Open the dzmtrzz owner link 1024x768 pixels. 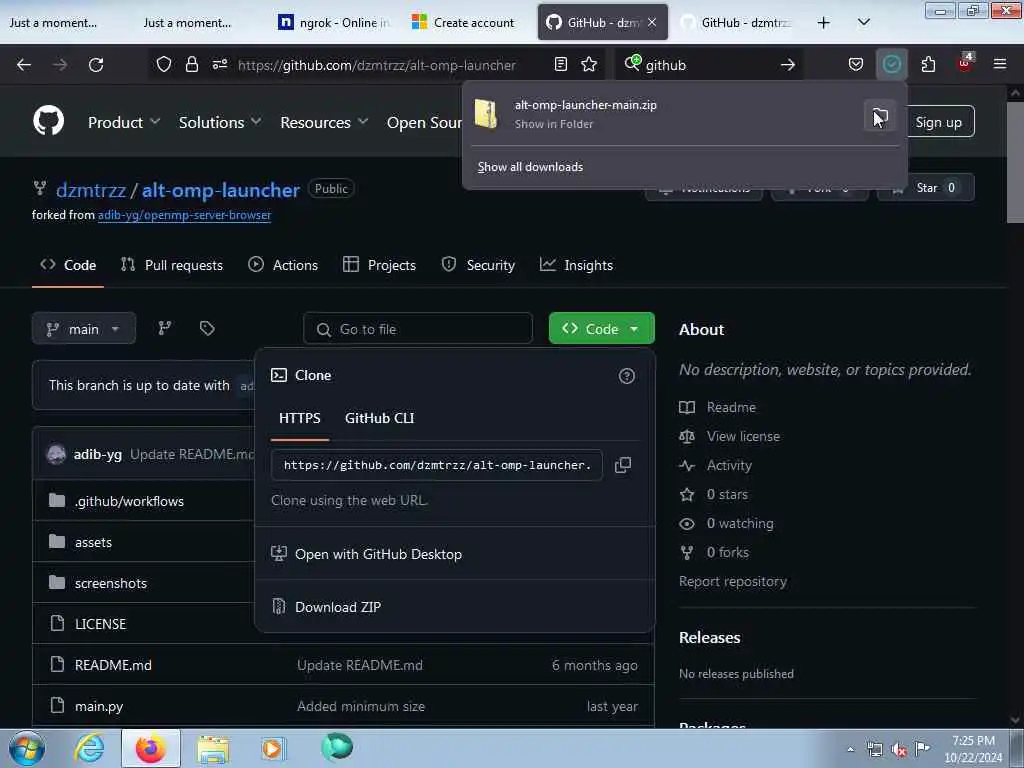click(x=91, y=190)
